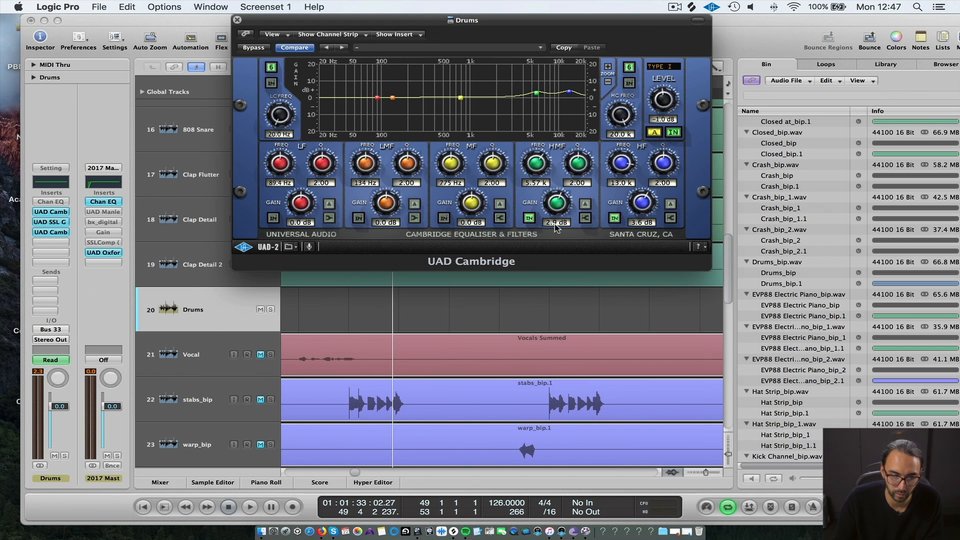Click the Bypass button
This screenshot has height=540, width=960.
(253, 47)
